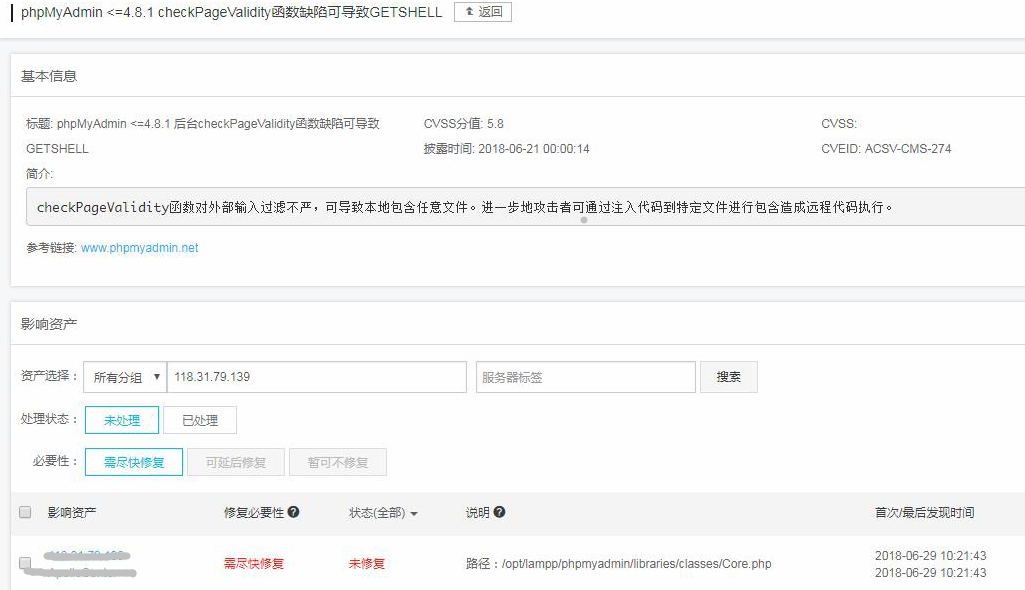Click the path text ending in Core.php
Image resolution: width=1025 pixels, height=590 pixels.
click(618, 563)
